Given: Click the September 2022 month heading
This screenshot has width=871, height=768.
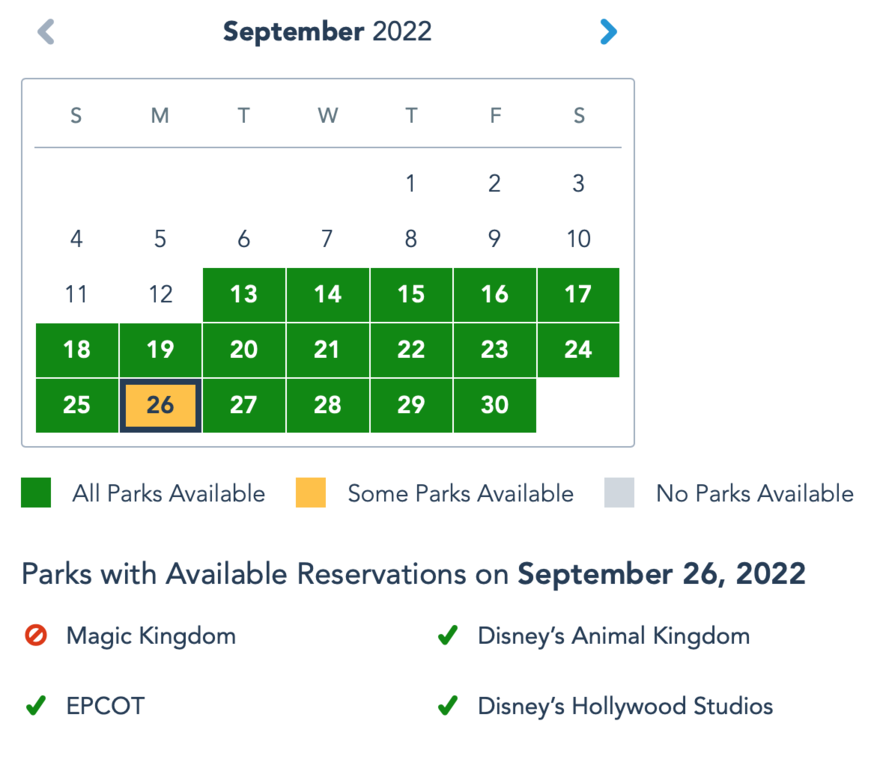Looking at the screenshot, I should click(x=327, y=32).
